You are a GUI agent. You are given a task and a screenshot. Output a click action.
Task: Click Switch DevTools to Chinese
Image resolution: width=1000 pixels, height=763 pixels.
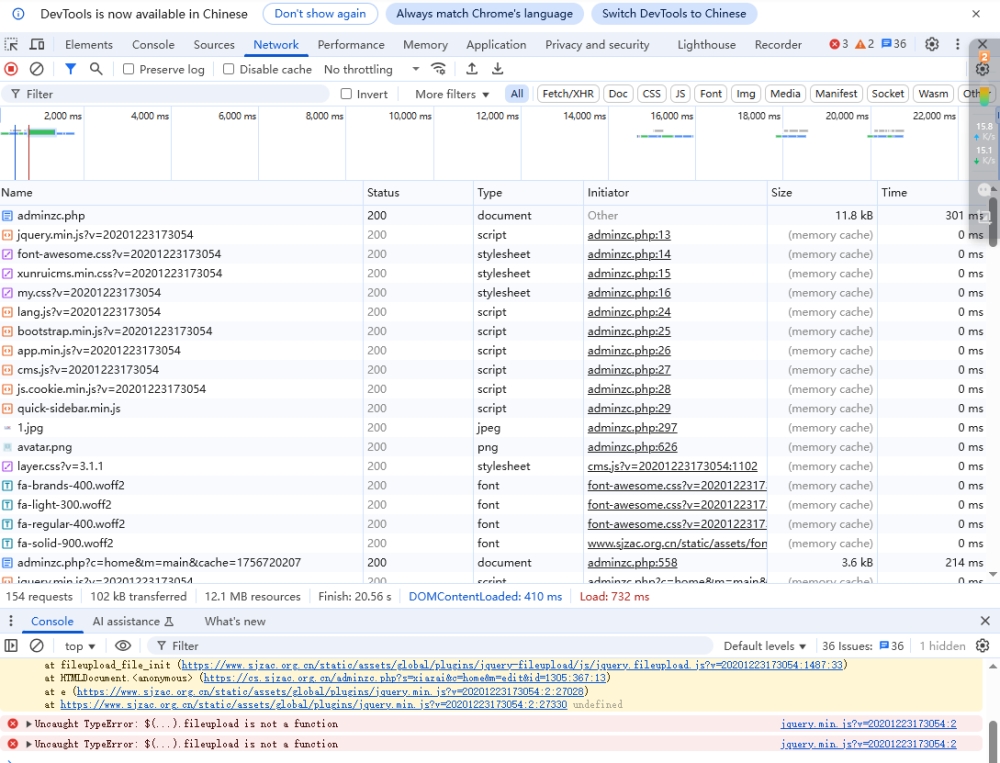(673, 13)
